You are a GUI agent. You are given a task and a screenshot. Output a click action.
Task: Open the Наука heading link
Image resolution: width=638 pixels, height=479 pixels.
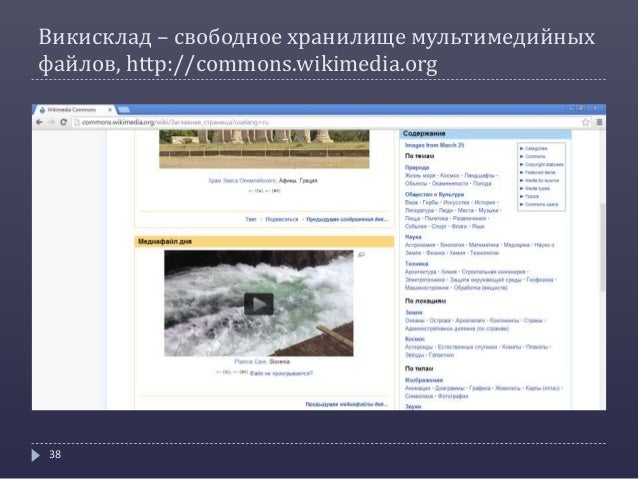413,237
